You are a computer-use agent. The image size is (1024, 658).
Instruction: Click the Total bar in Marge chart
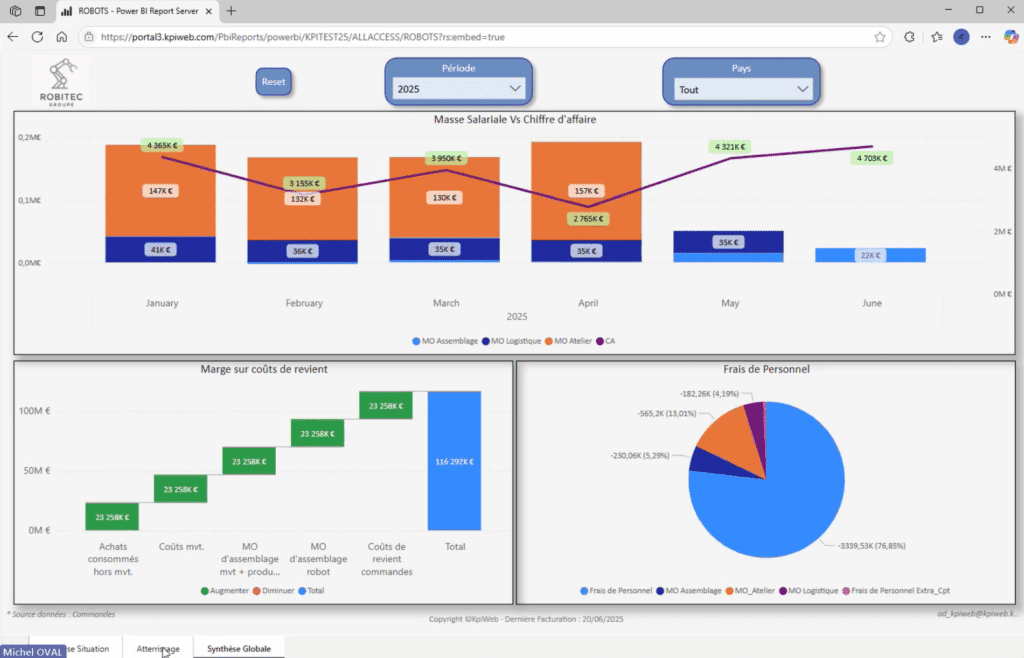pos(455,460)
